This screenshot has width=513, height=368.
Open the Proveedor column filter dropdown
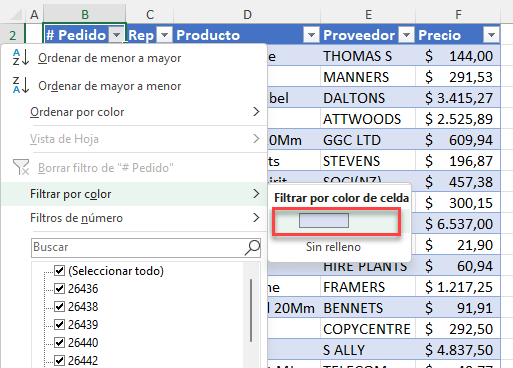[406, 35]
